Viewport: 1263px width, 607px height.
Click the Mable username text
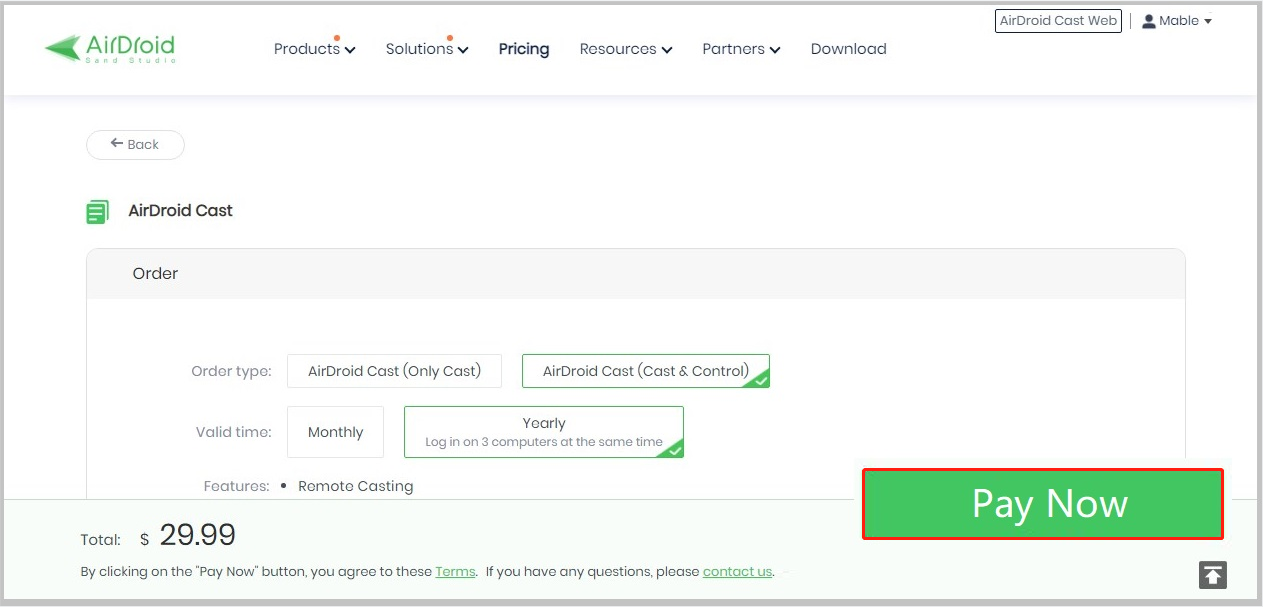pyautogui.click(x=1179, y=21)
